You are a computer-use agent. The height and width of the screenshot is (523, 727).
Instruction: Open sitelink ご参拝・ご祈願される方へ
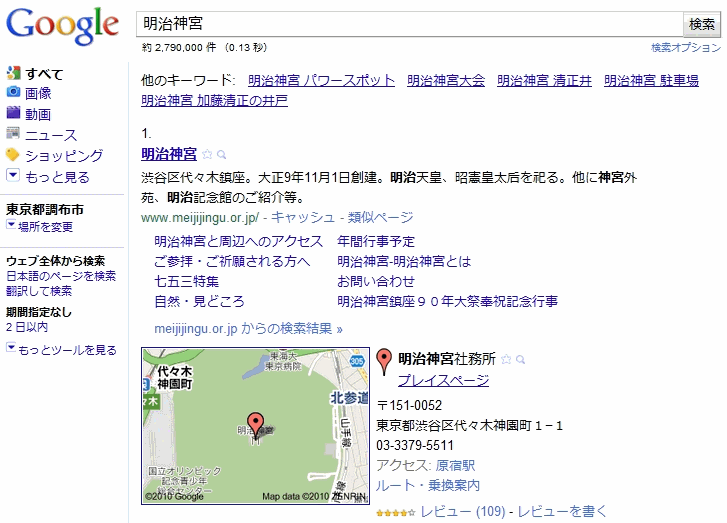coord(232,261)
